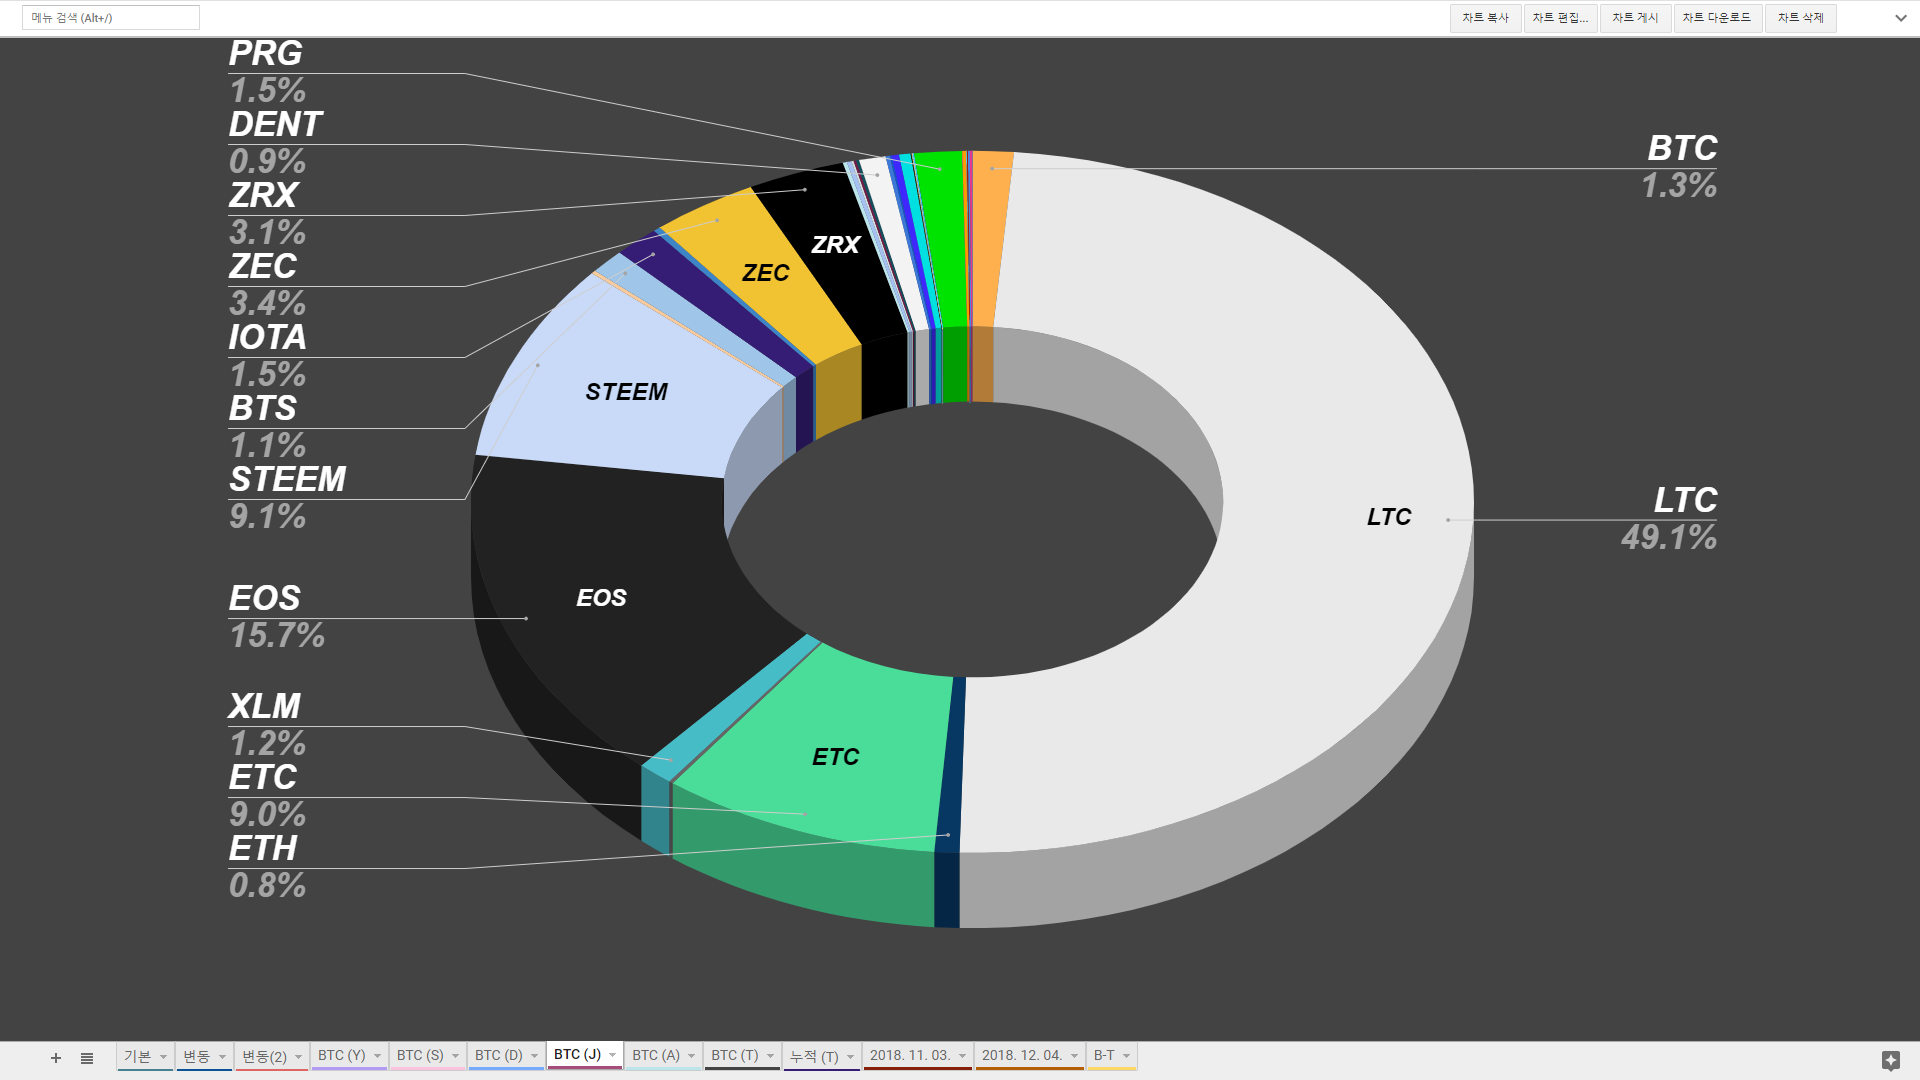Viewport: 1920px width, 1080px height.
Task: Expand the chevron menu at top right
Action: pos(1899,18)
